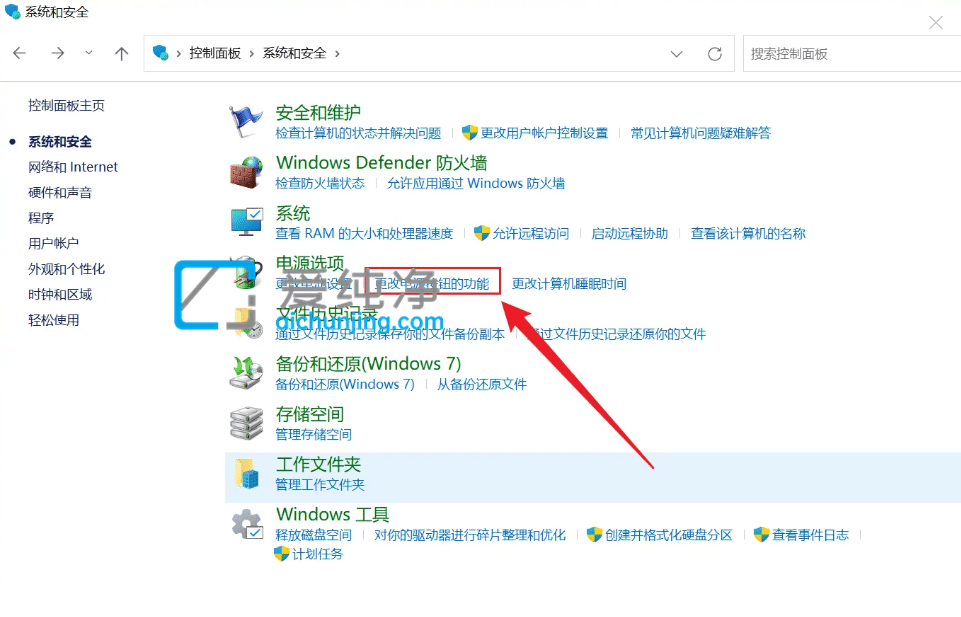Click the Control Panel icon in address bar

(161, 53)
